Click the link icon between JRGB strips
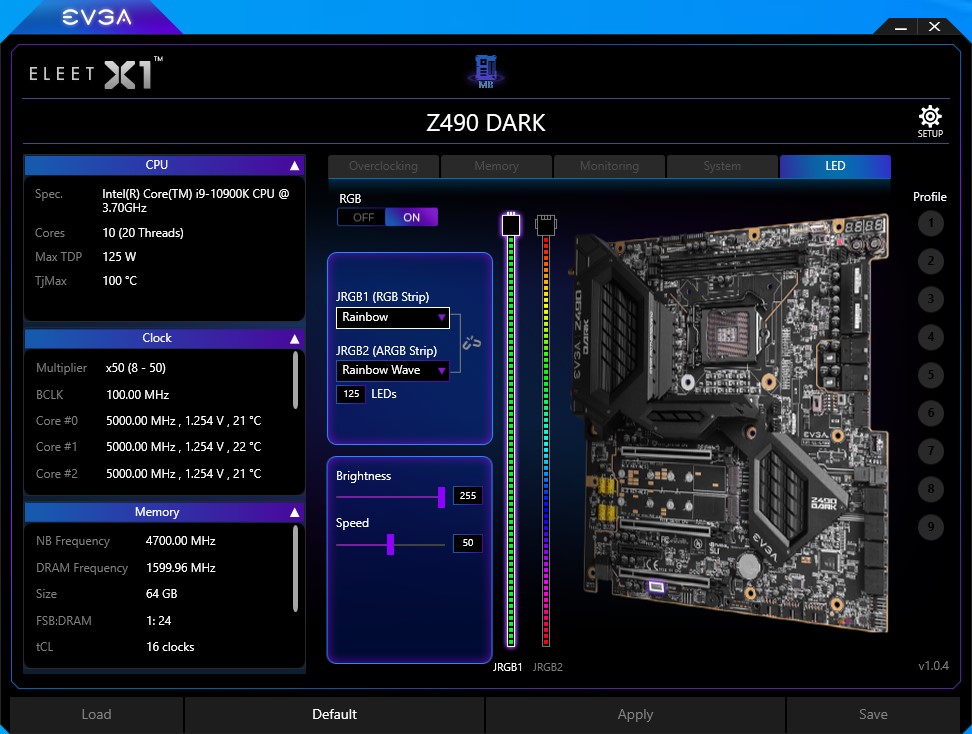Screen dimensions: 972x734 click(471, 342)
